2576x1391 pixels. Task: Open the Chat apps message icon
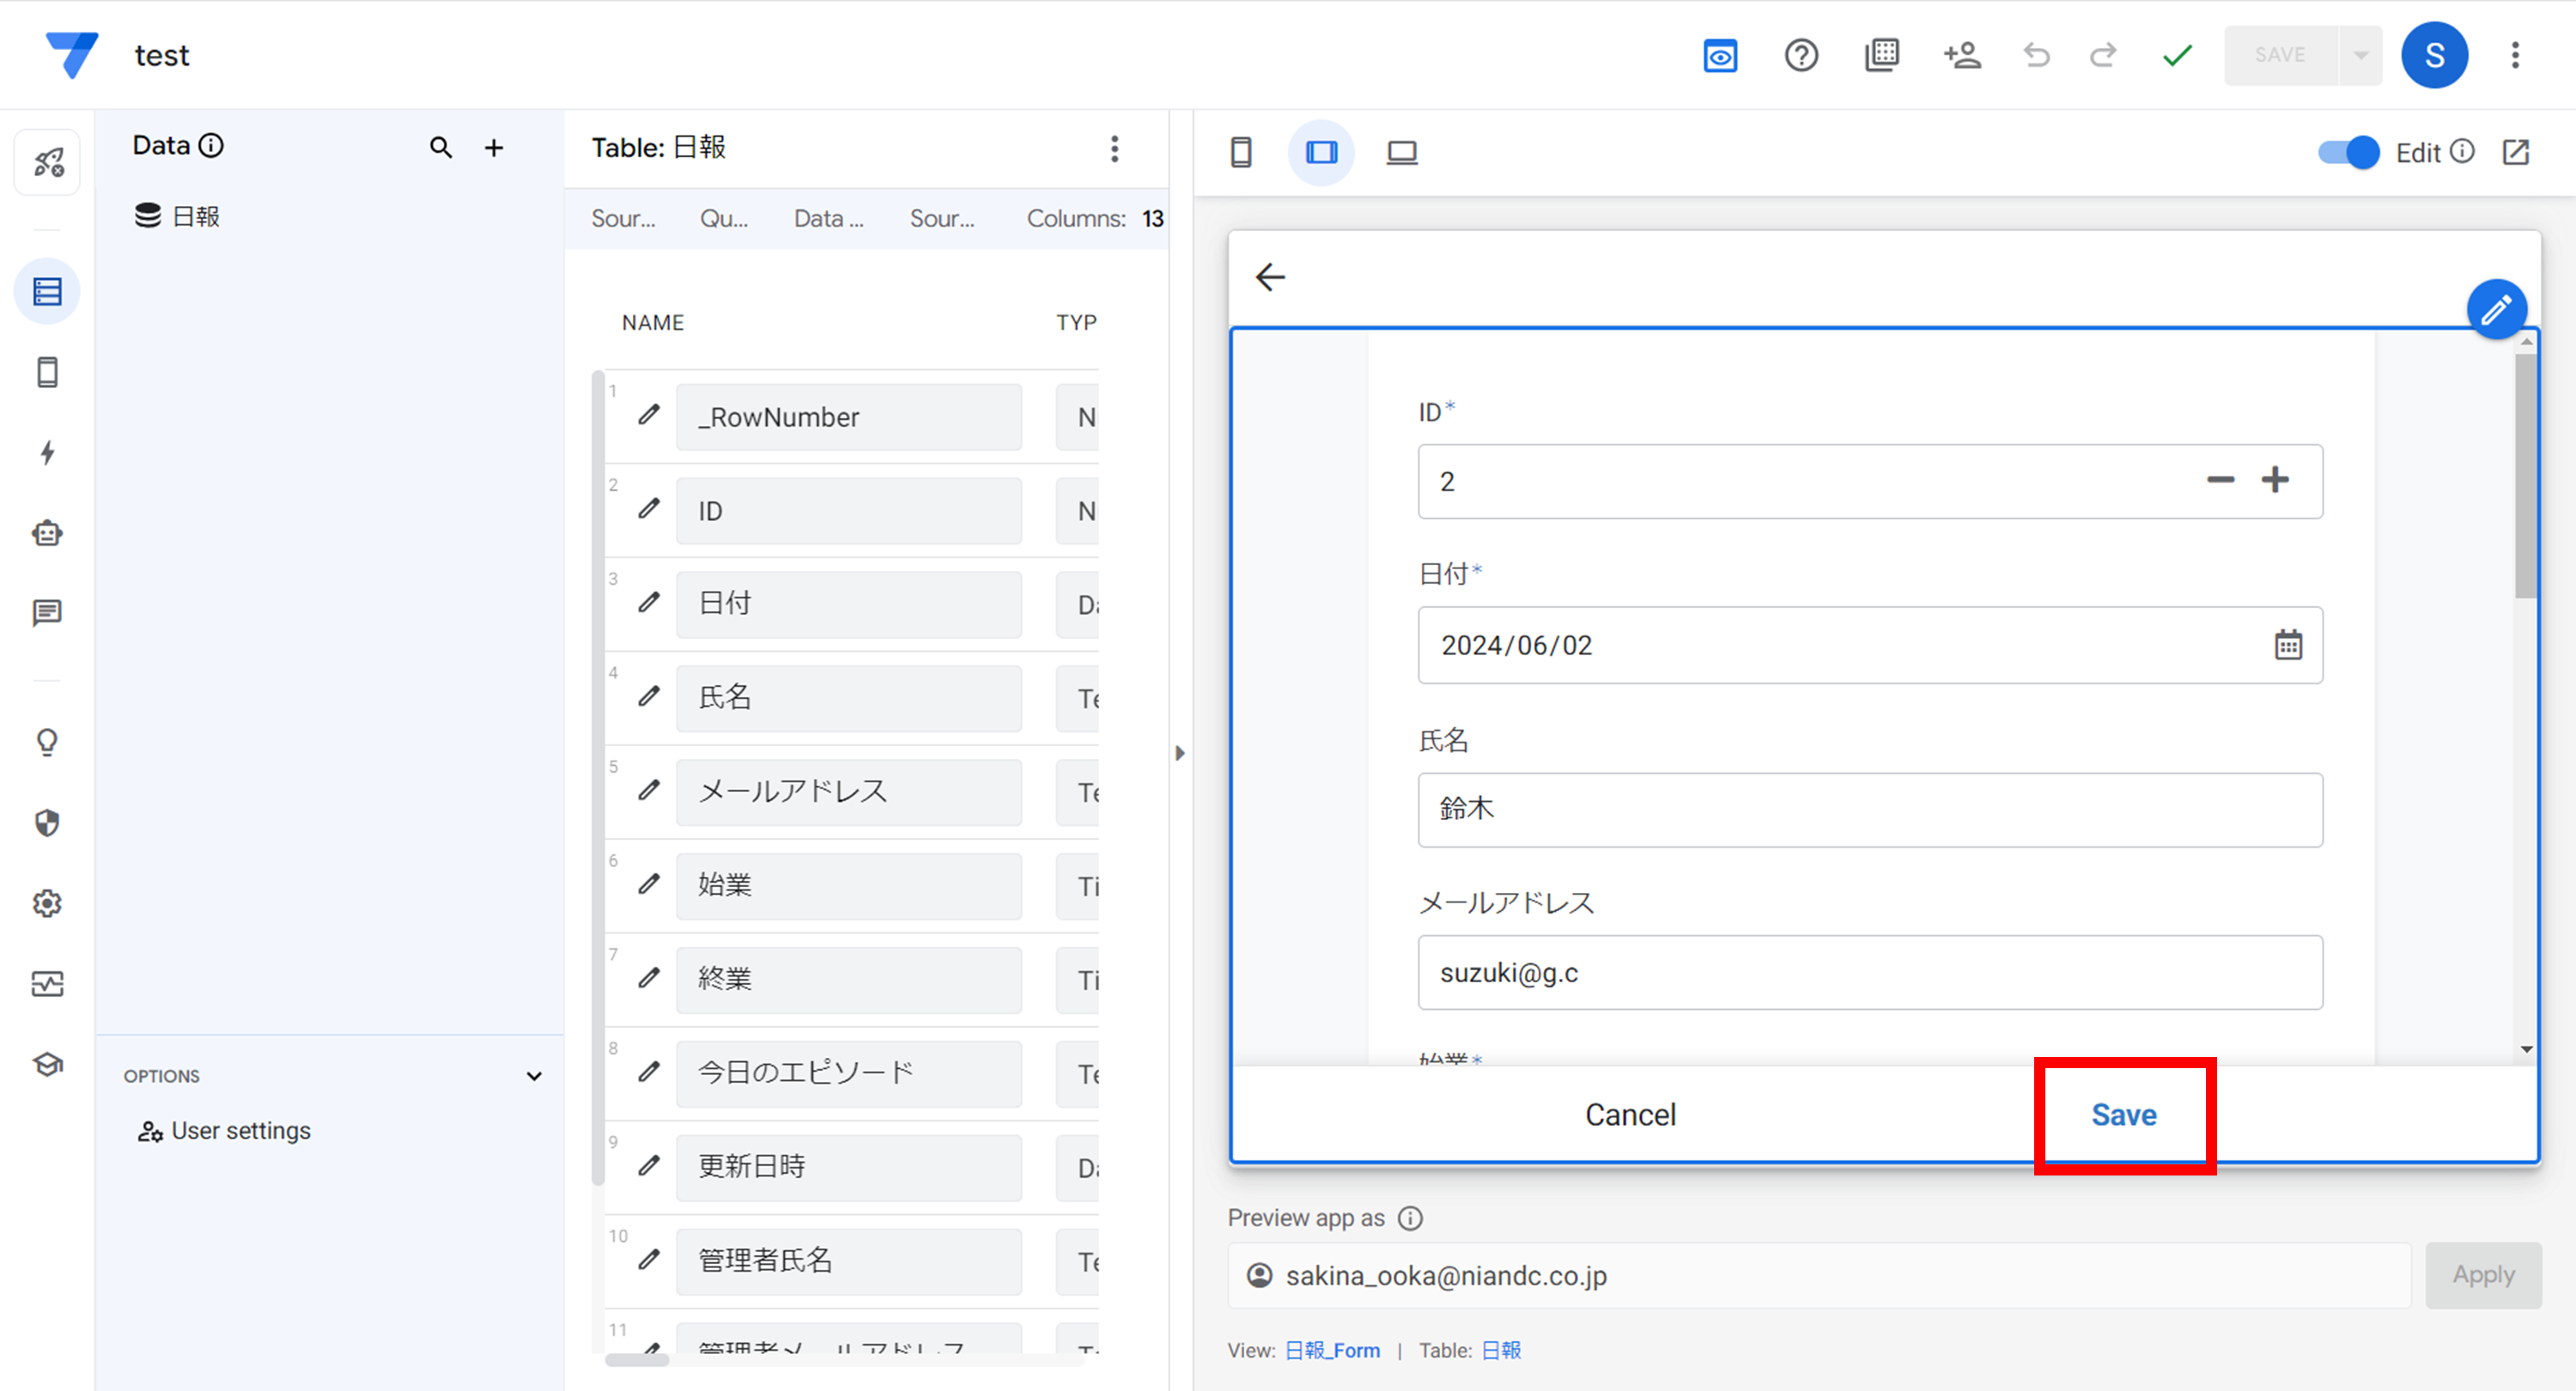[47, 612]
